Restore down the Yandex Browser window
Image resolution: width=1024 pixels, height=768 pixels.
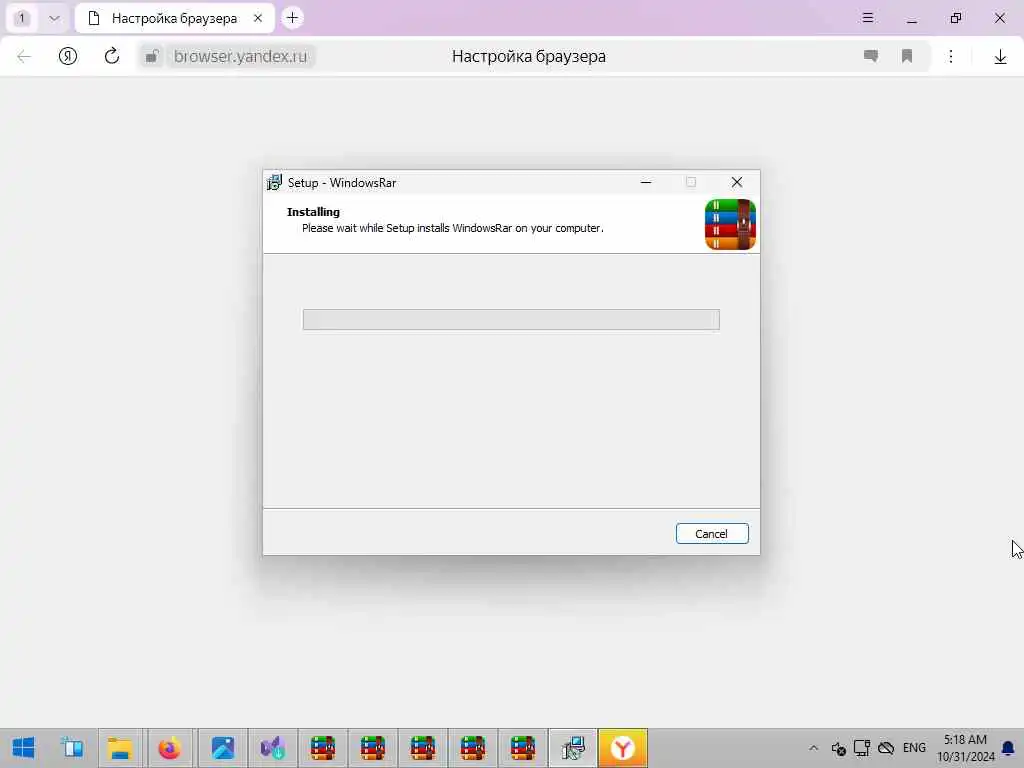(x=956, y=18)
